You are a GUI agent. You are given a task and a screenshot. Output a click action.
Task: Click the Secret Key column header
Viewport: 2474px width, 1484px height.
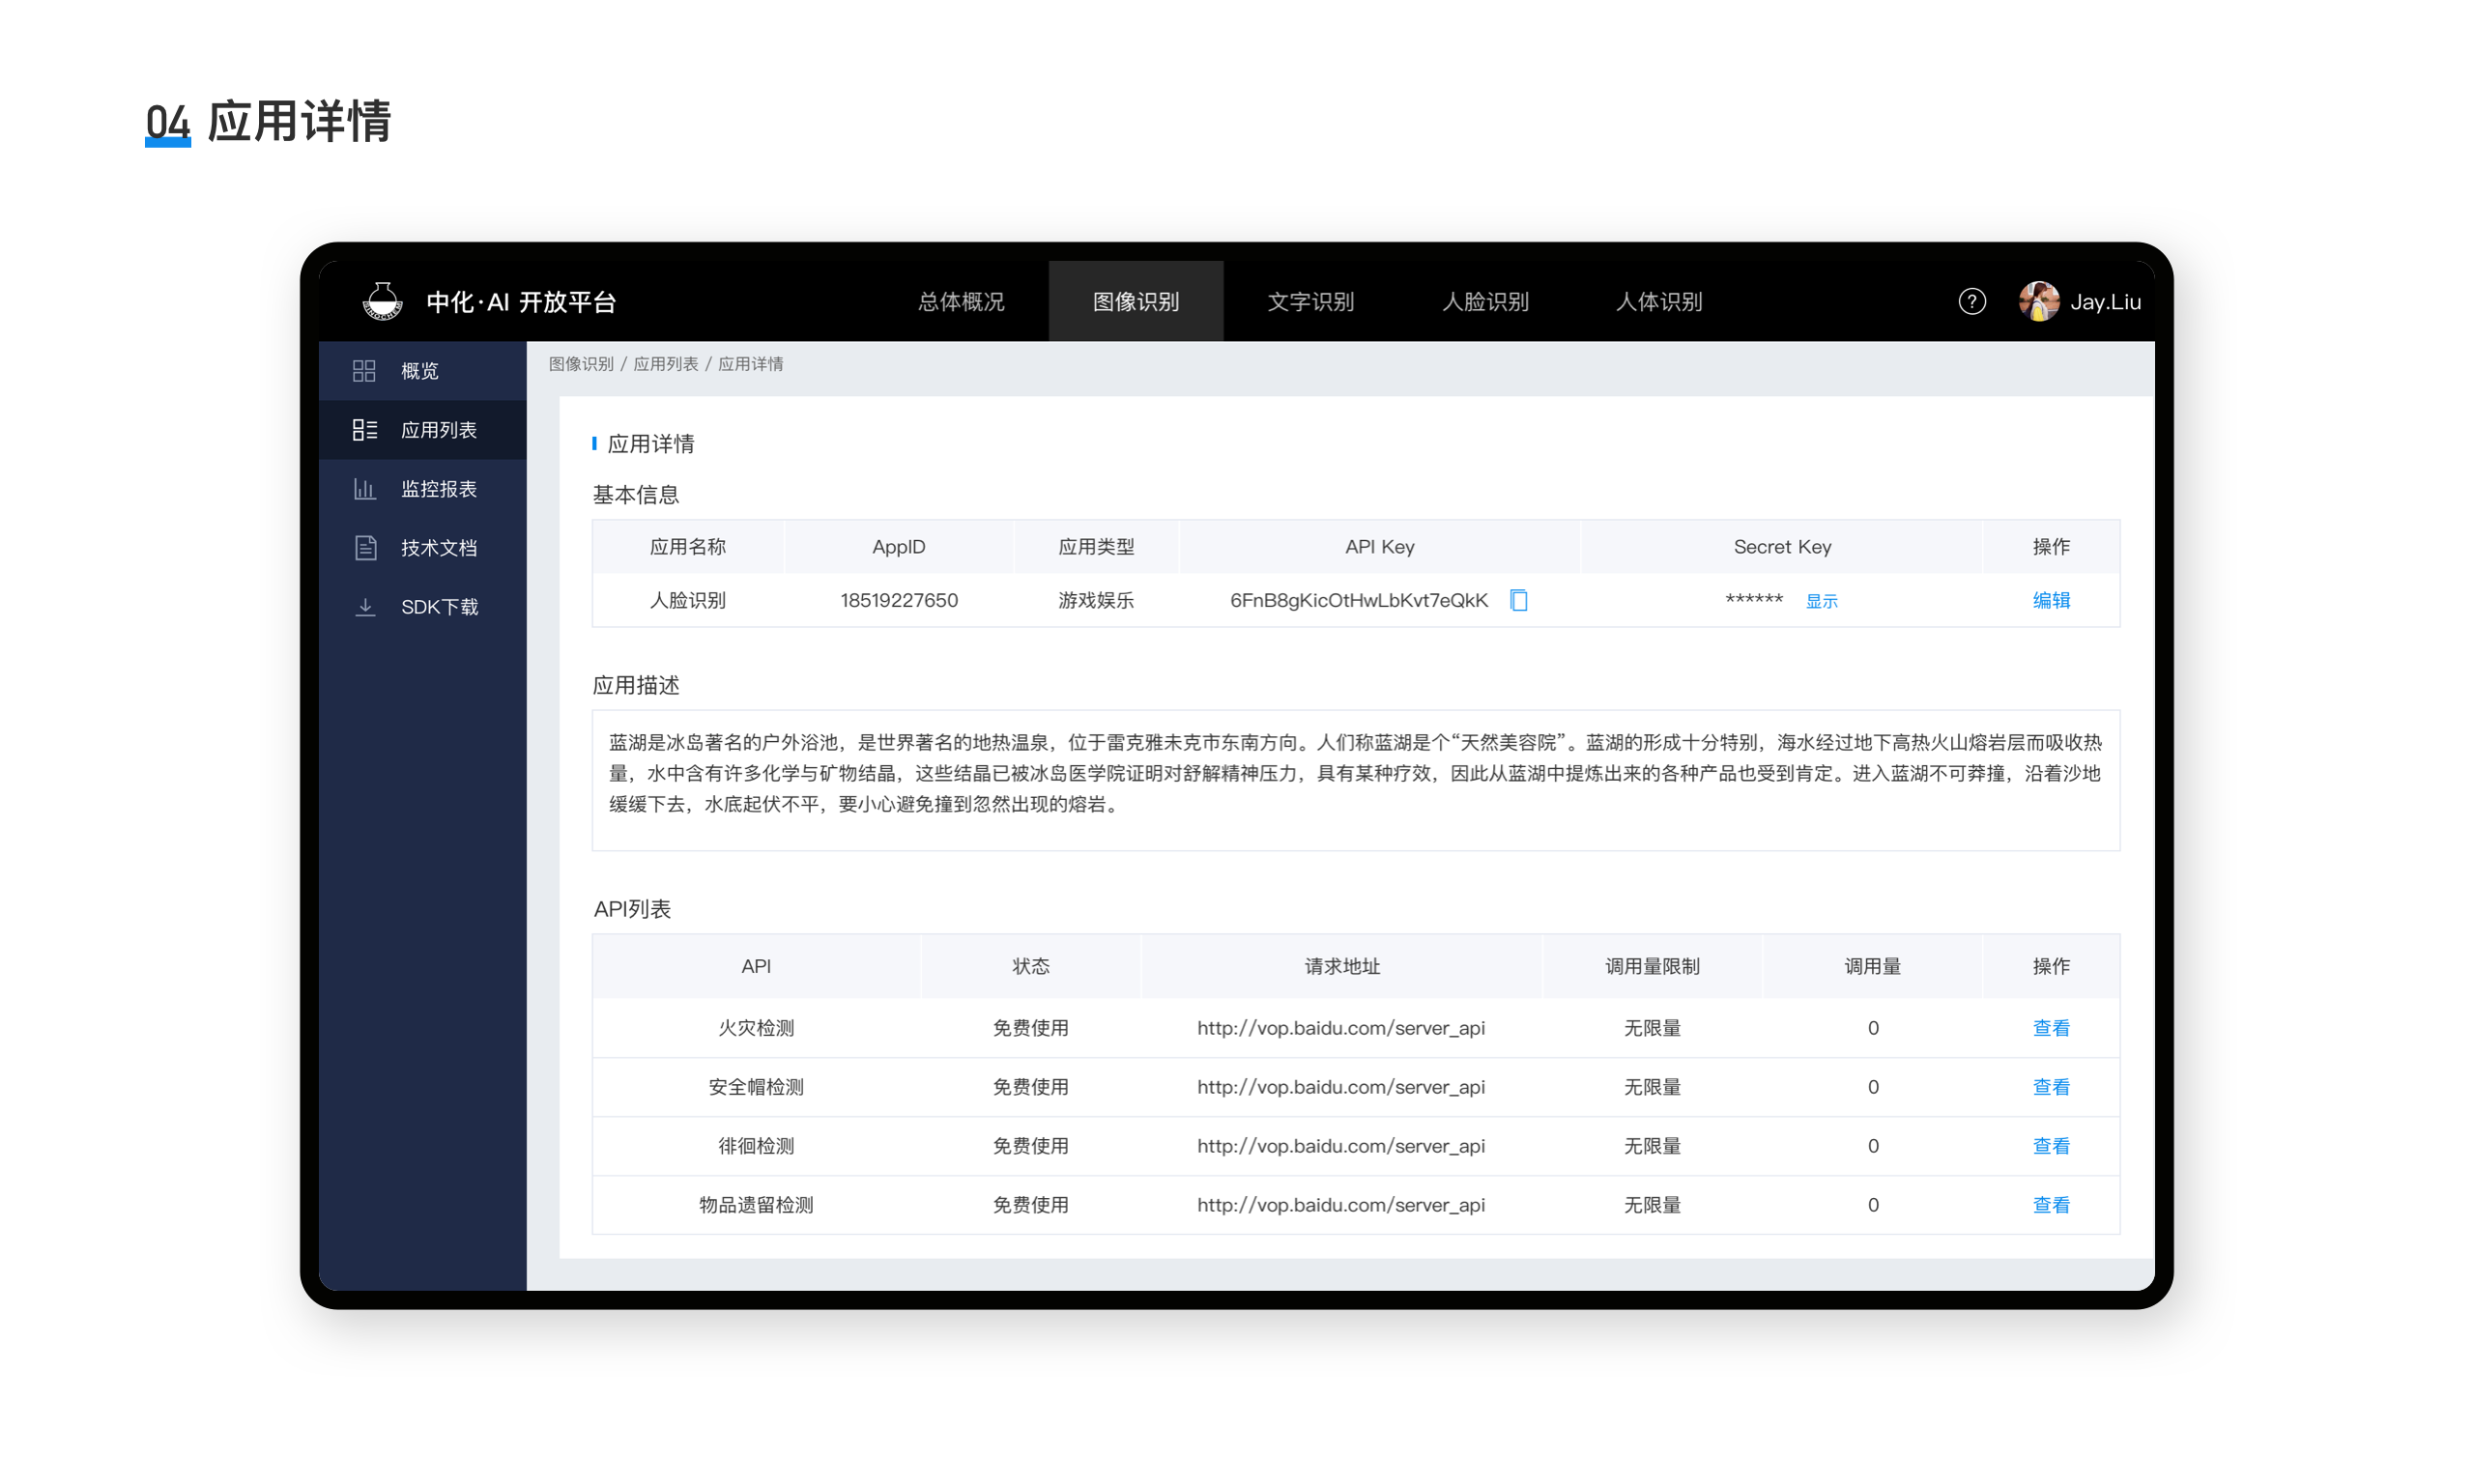pos(1782,547)
